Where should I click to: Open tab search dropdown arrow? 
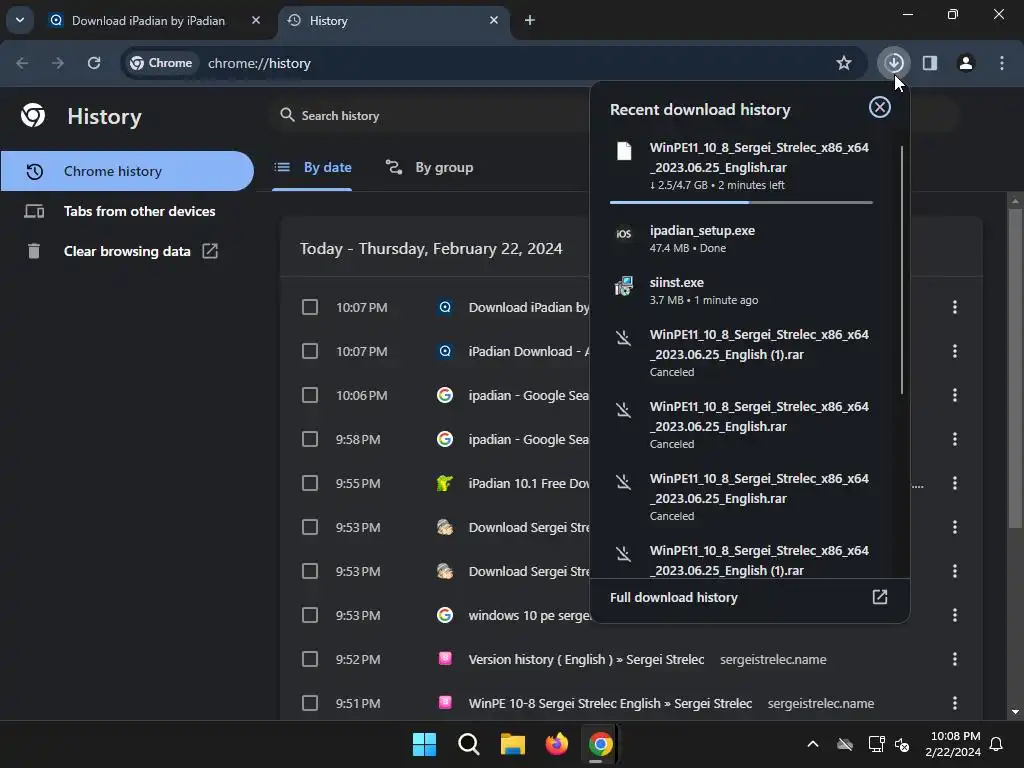click(x=20, y=20)
